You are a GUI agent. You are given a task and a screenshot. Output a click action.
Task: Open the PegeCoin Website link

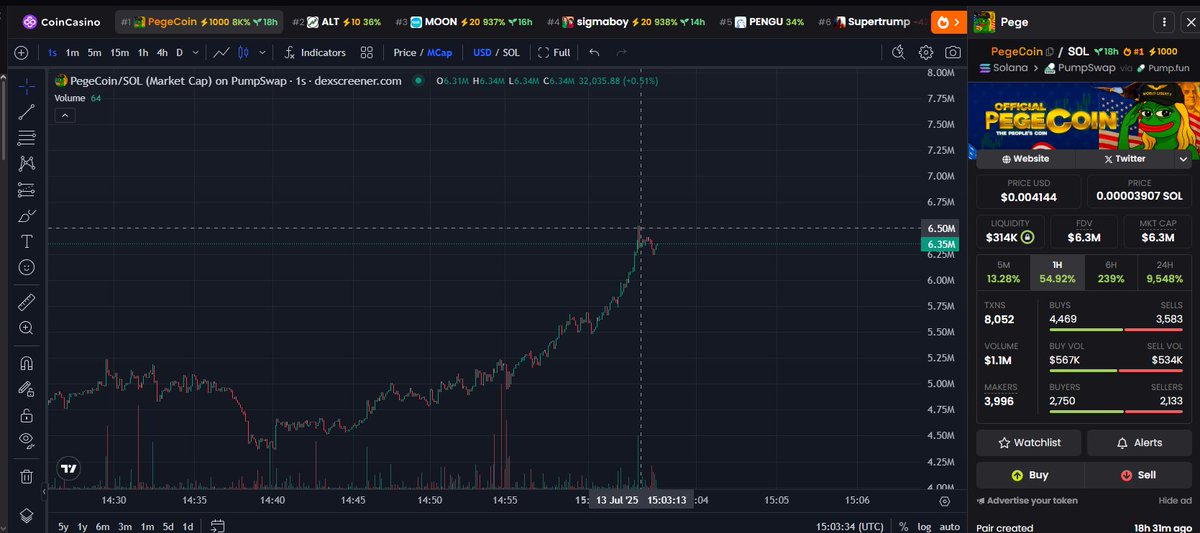click(x=1026, y=158)
